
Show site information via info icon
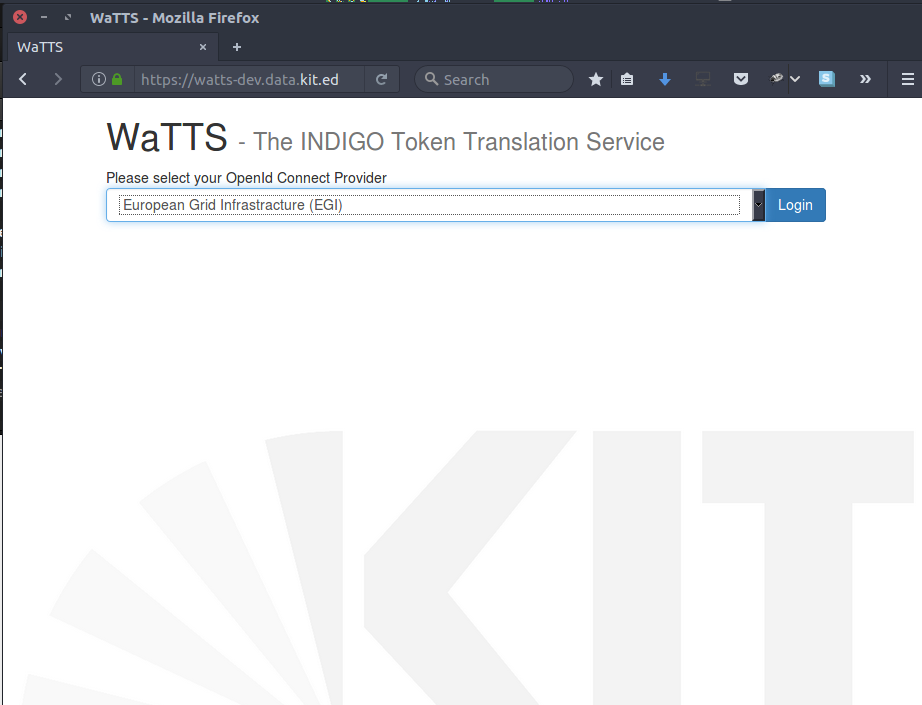(x=99, y=79)
